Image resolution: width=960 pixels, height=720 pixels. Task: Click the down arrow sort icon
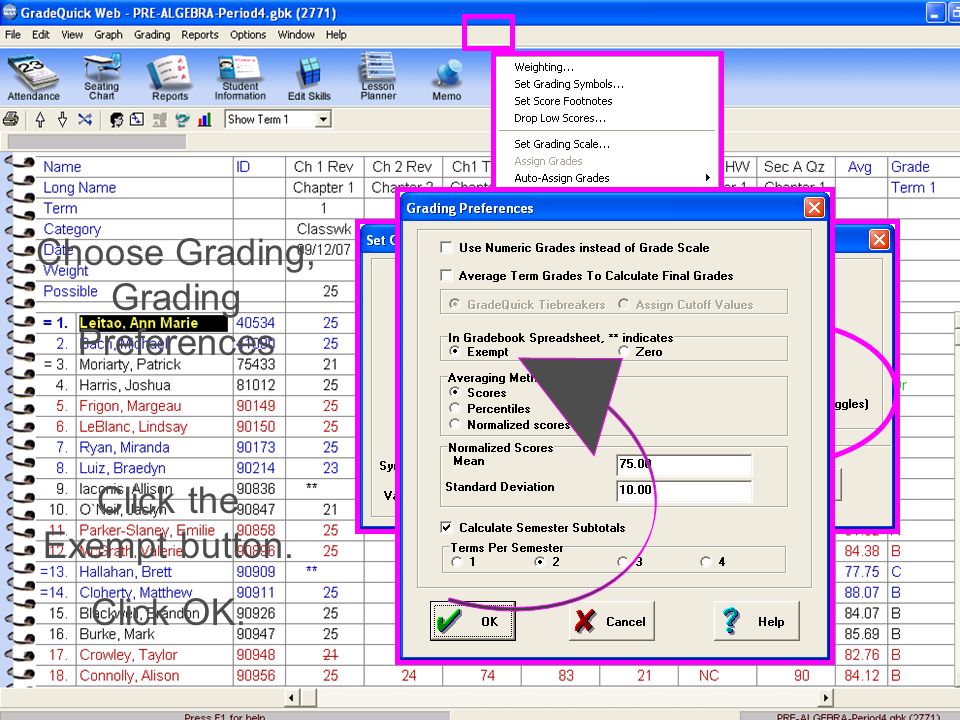coord(62,119)
